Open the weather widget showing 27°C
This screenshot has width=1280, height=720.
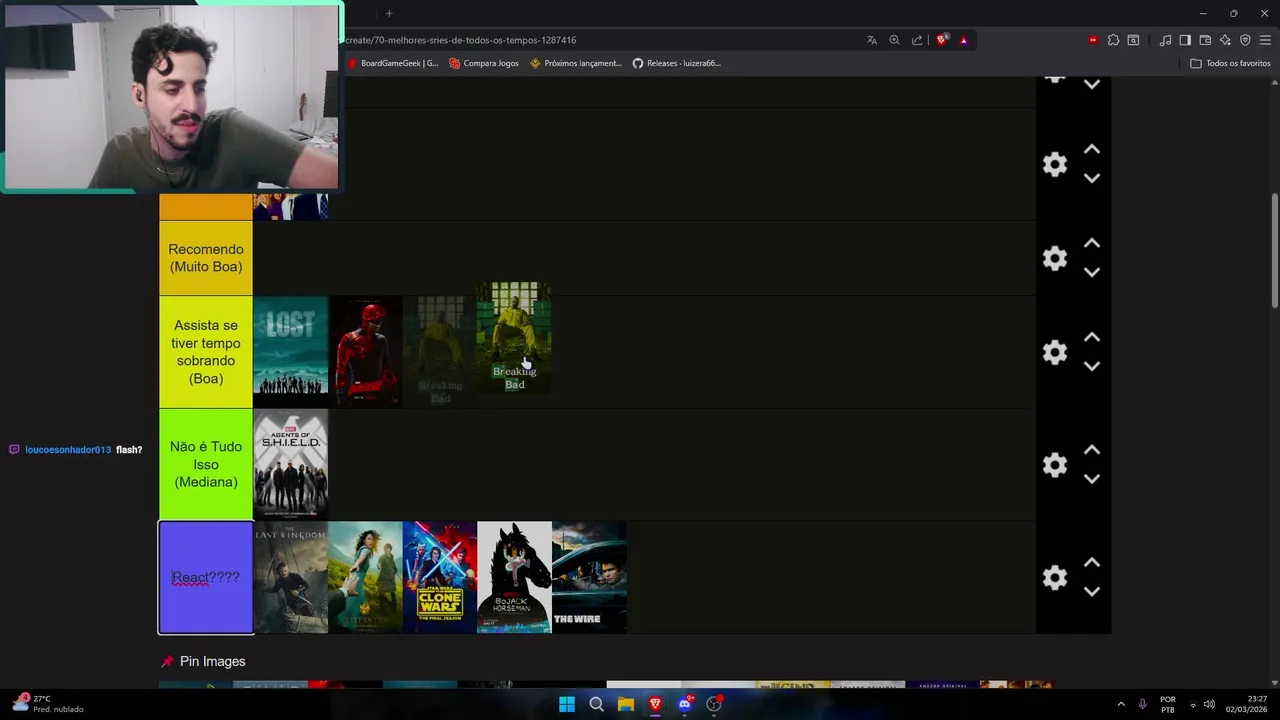point(48,704)
